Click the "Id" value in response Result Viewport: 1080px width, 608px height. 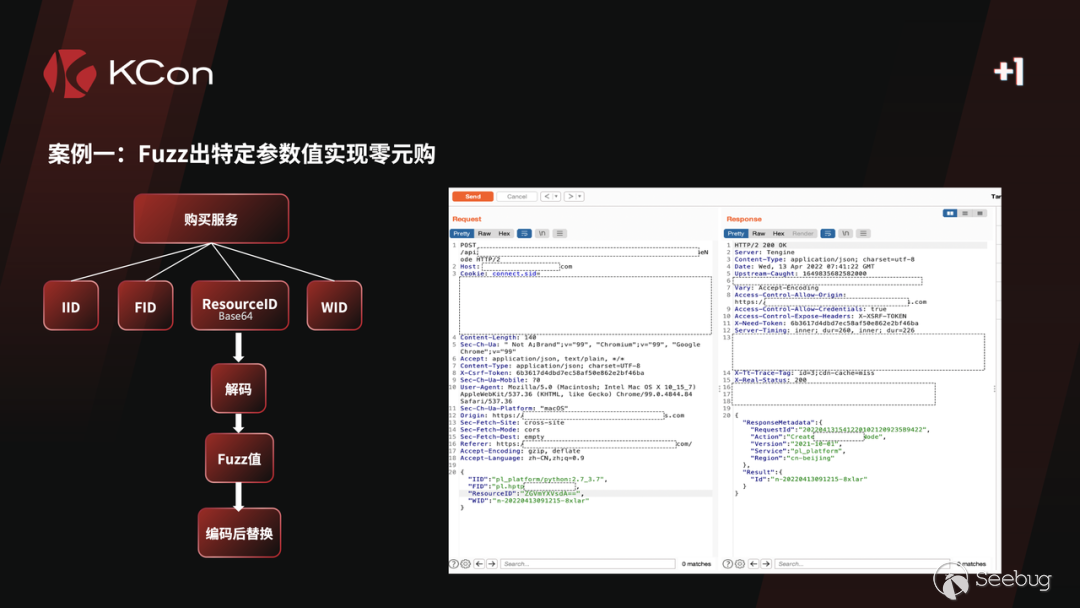(x=818, y=479)
